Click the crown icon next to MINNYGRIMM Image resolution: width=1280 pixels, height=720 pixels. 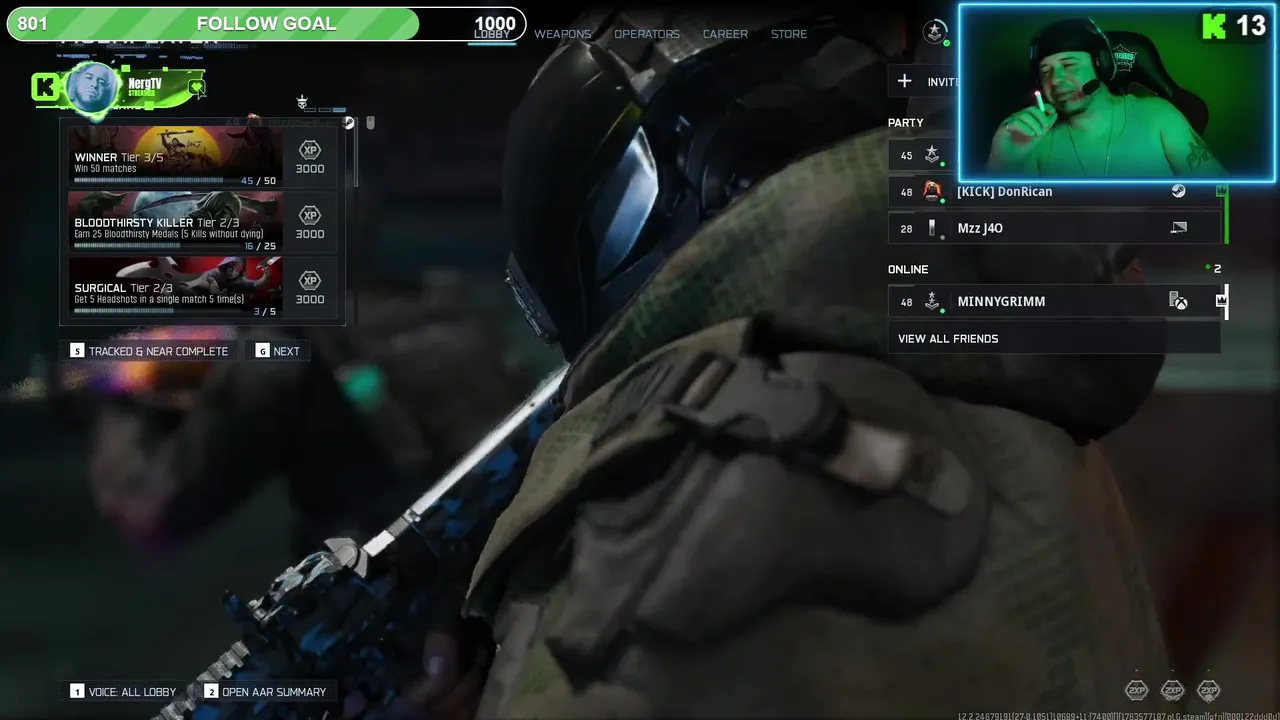click(x=1221, y=301)
